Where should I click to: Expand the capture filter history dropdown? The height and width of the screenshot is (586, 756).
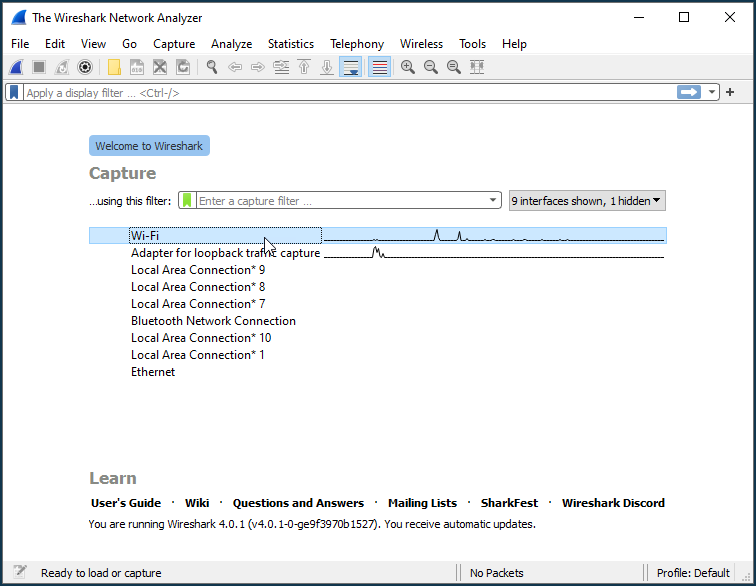point(493,200)
